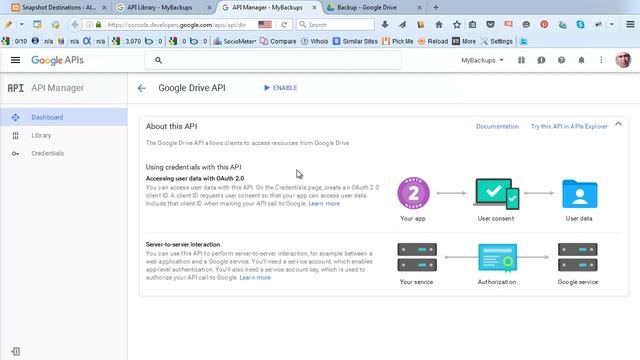Open the notifications bell

[x=581, y=60]
